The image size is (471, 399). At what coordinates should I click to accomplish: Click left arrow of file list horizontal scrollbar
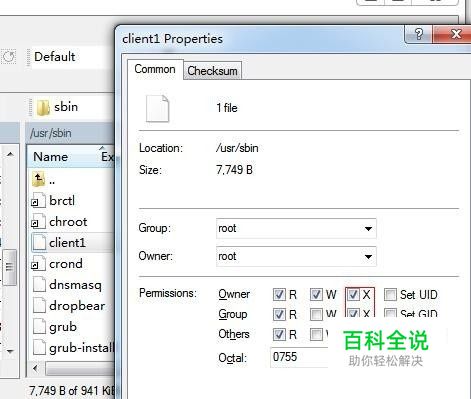coord(36,369)
